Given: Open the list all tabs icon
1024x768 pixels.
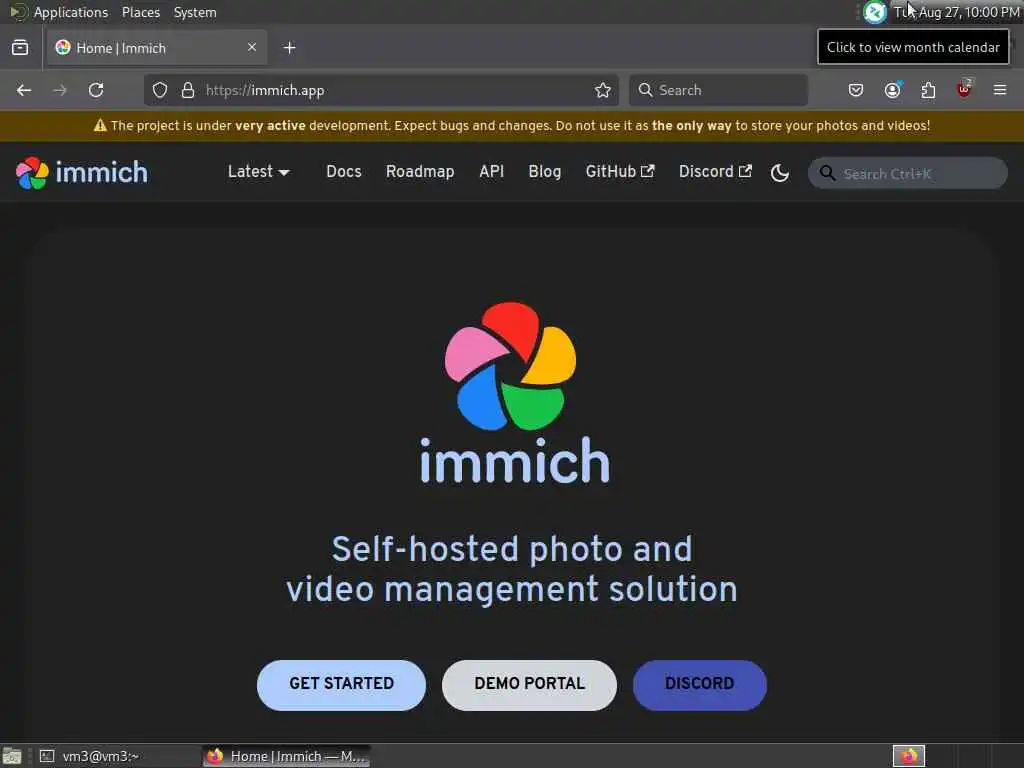Looking at the screenshot, I should click(x=20, y=48).
